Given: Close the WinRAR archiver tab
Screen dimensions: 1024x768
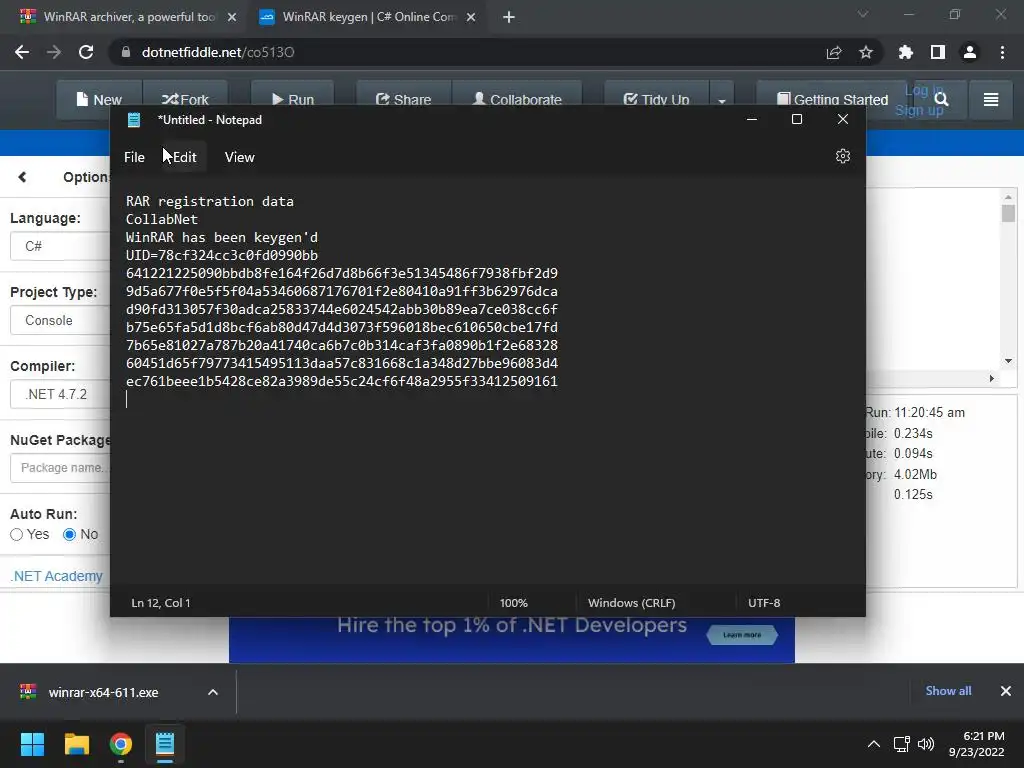Looking at the screenshot, I should [x=232, y=17].
